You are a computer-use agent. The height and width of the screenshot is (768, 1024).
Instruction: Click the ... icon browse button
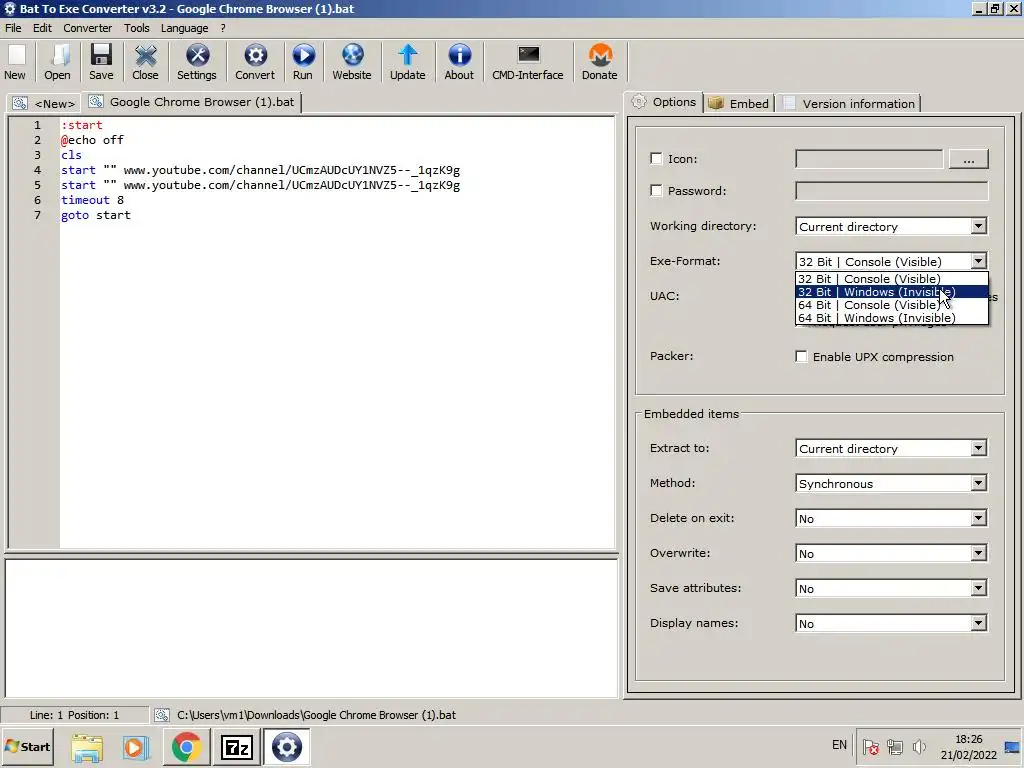pyautogui.click(x=968, y=159)
